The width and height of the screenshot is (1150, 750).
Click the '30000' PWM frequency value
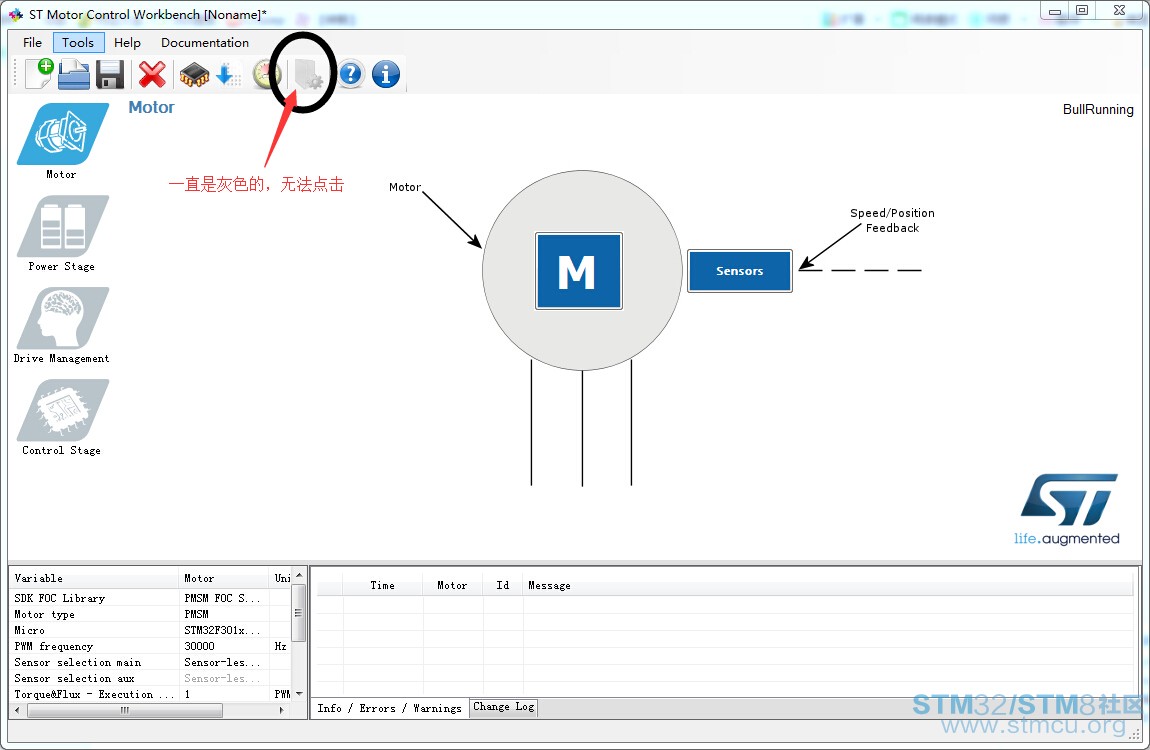[x=199, y=647]
